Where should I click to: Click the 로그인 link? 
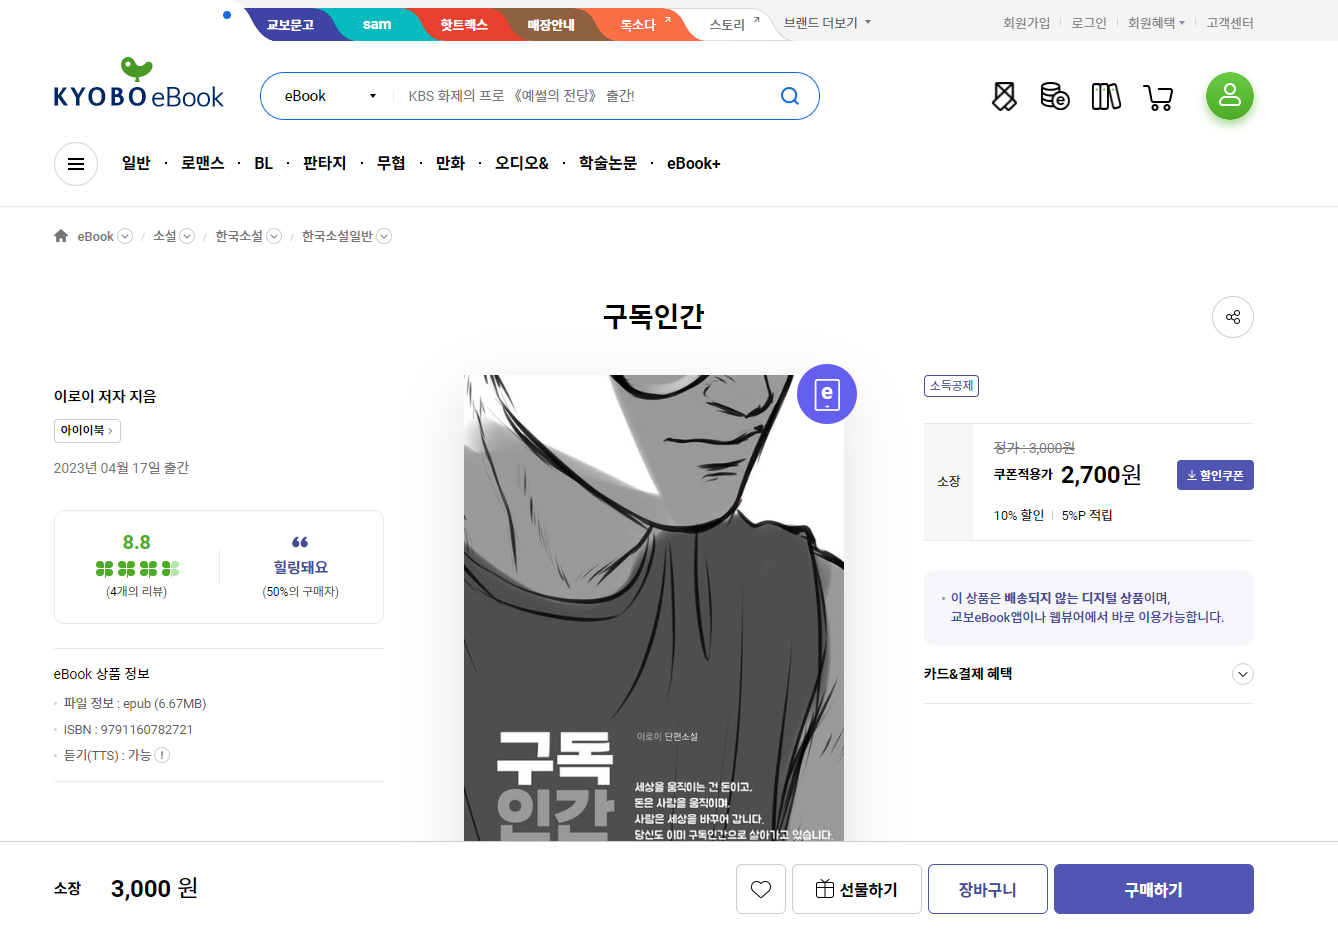click(x=1089, y=23)
